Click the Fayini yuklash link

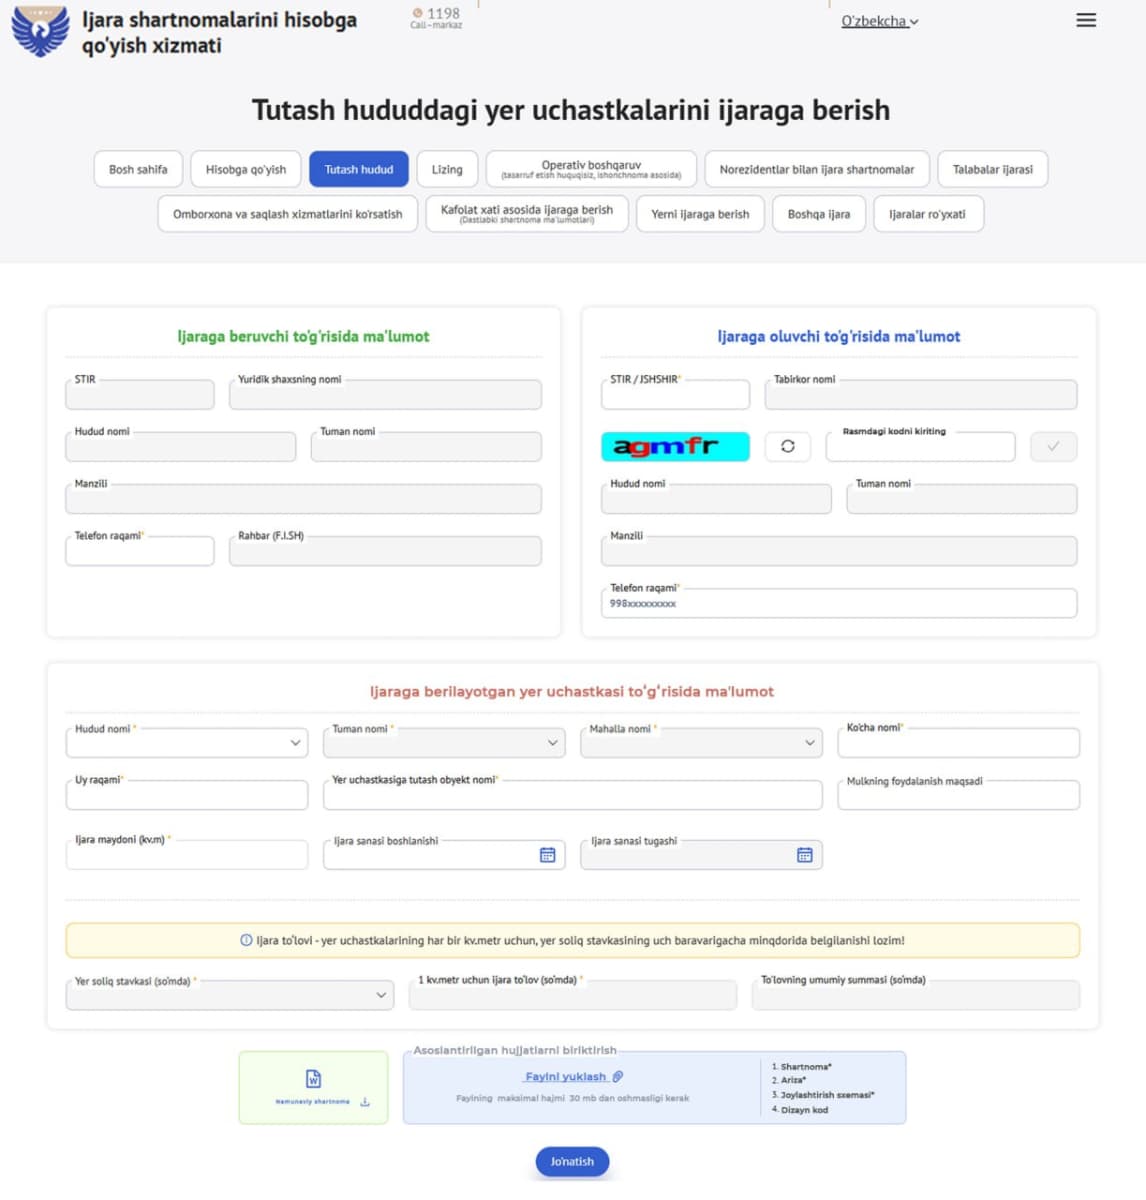click(x=566, y=1076)
